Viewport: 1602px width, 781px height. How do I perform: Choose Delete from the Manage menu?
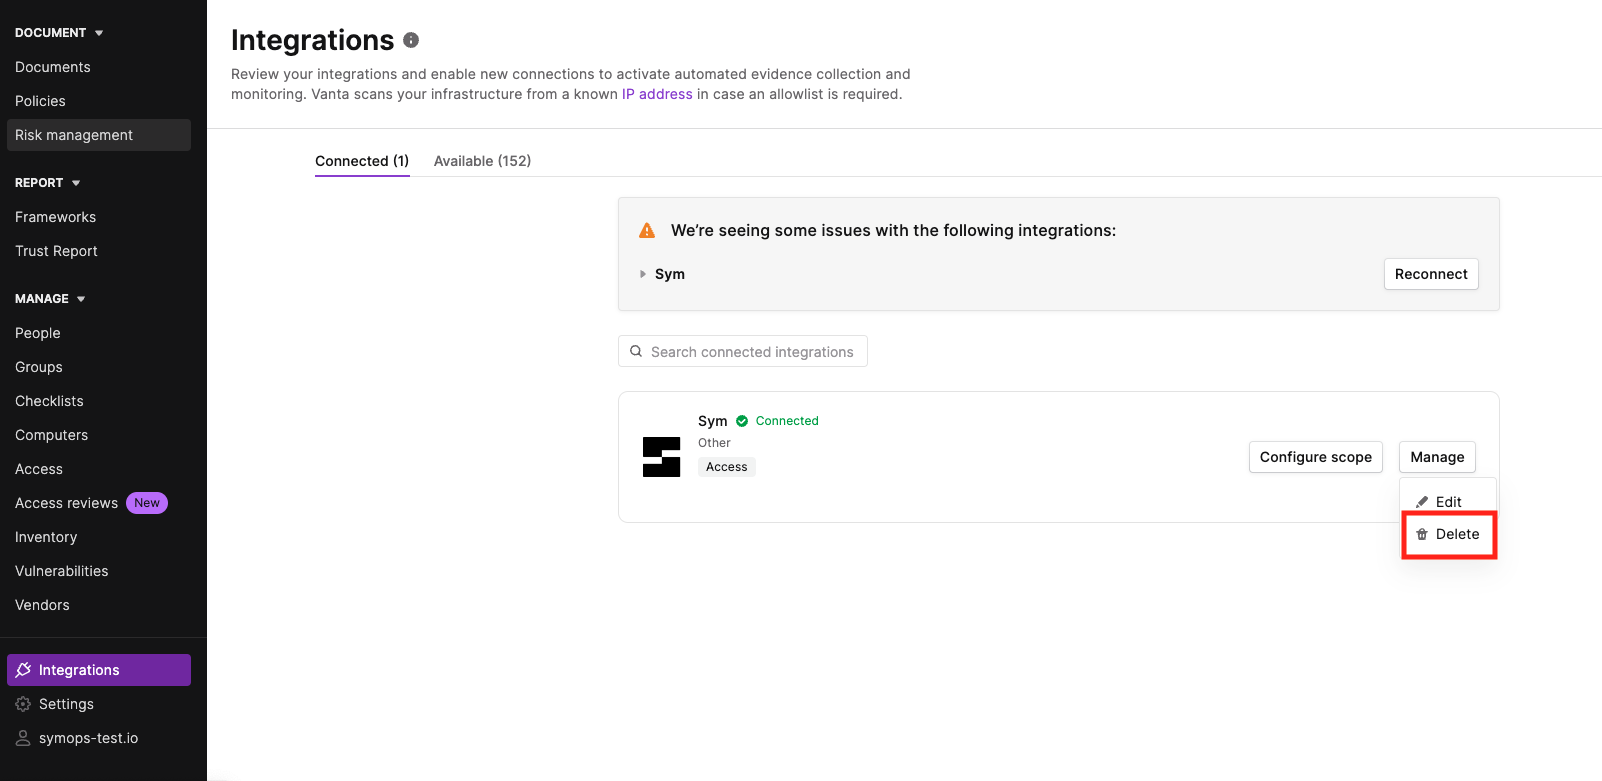point(1448,534)
